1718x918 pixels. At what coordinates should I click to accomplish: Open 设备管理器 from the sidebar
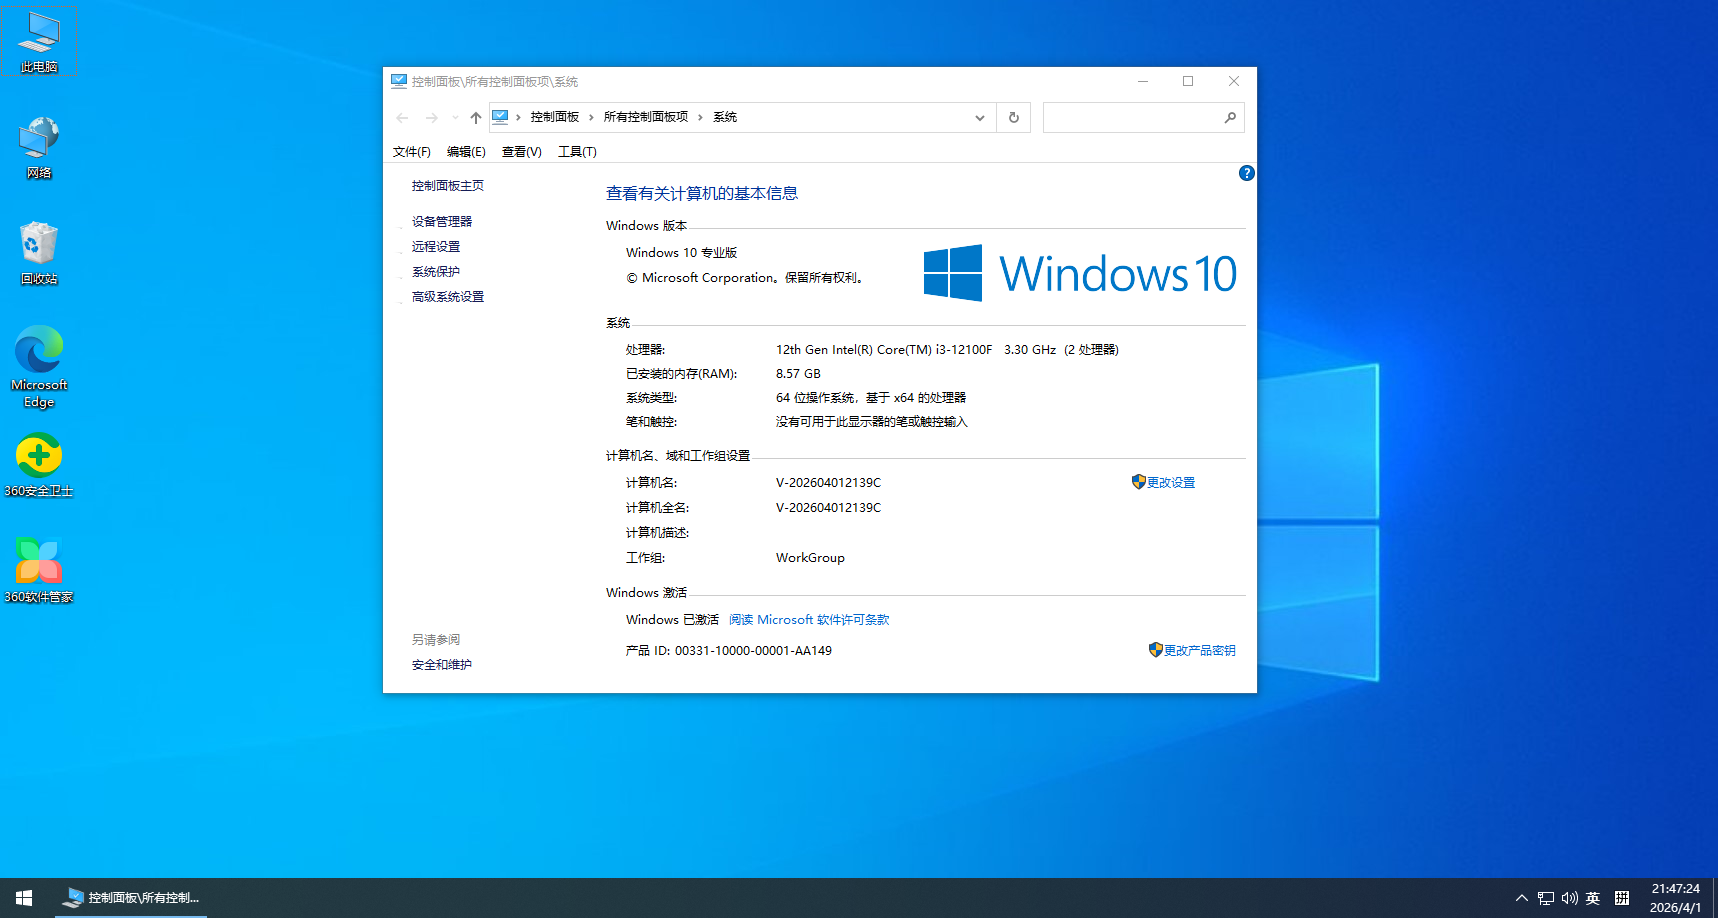(440, 221)
